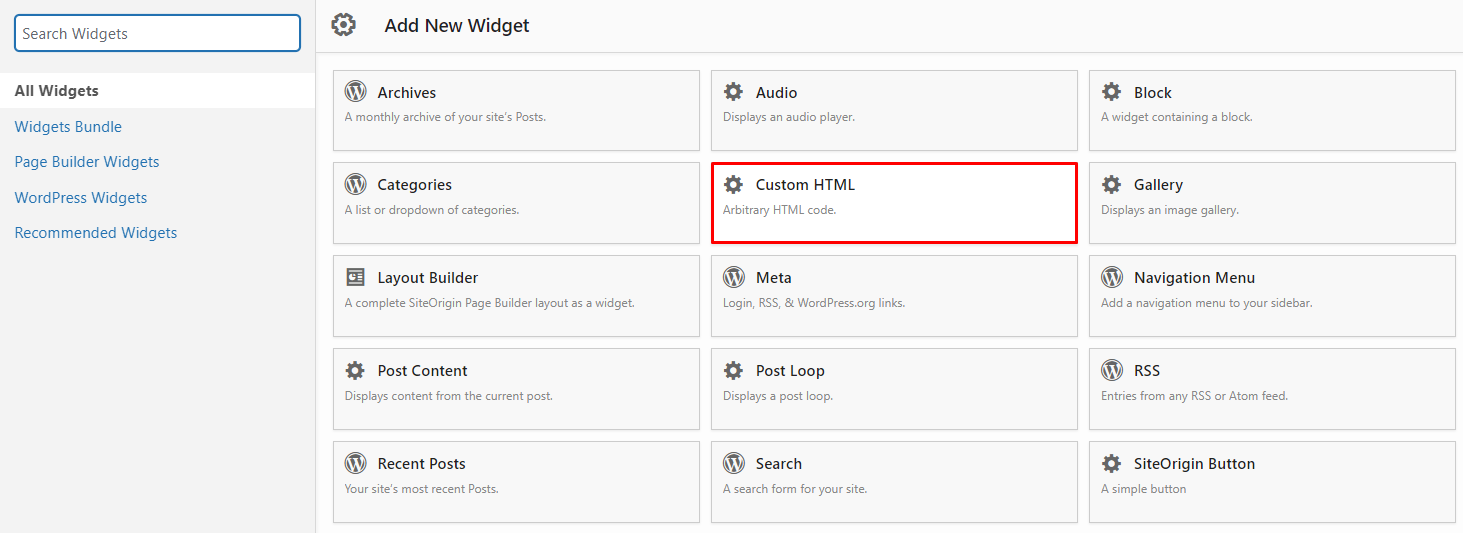The width and height of the screenshot is (1463, 533).
Task: Filter by WordPress Widgets
Action: [81, 197]
